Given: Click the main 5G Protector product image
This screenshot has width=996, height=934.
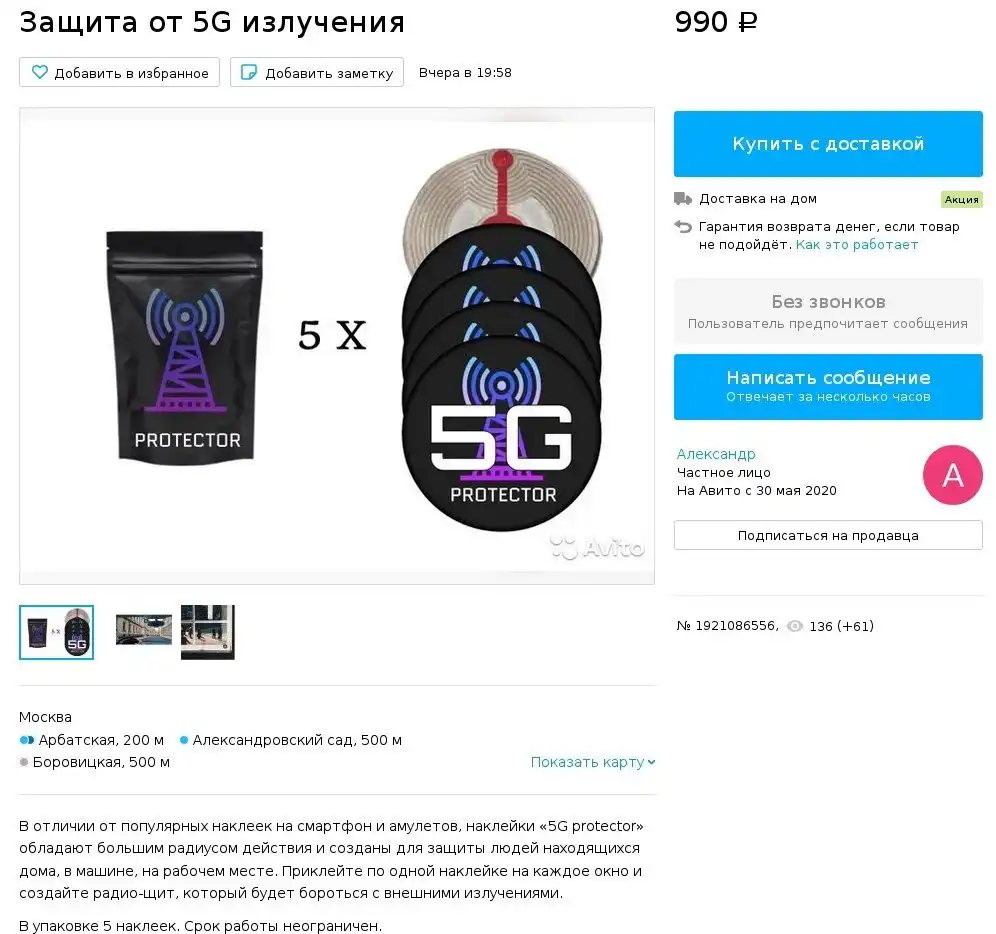Looking at the screenshot, I should (337, 346).
